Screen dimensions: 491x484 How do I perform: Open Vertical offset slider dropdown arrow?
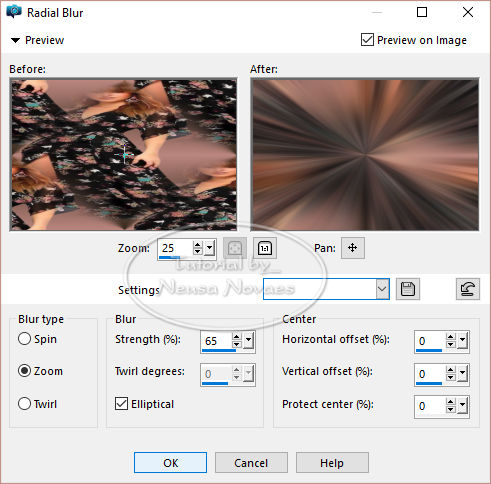click(462, 374)
